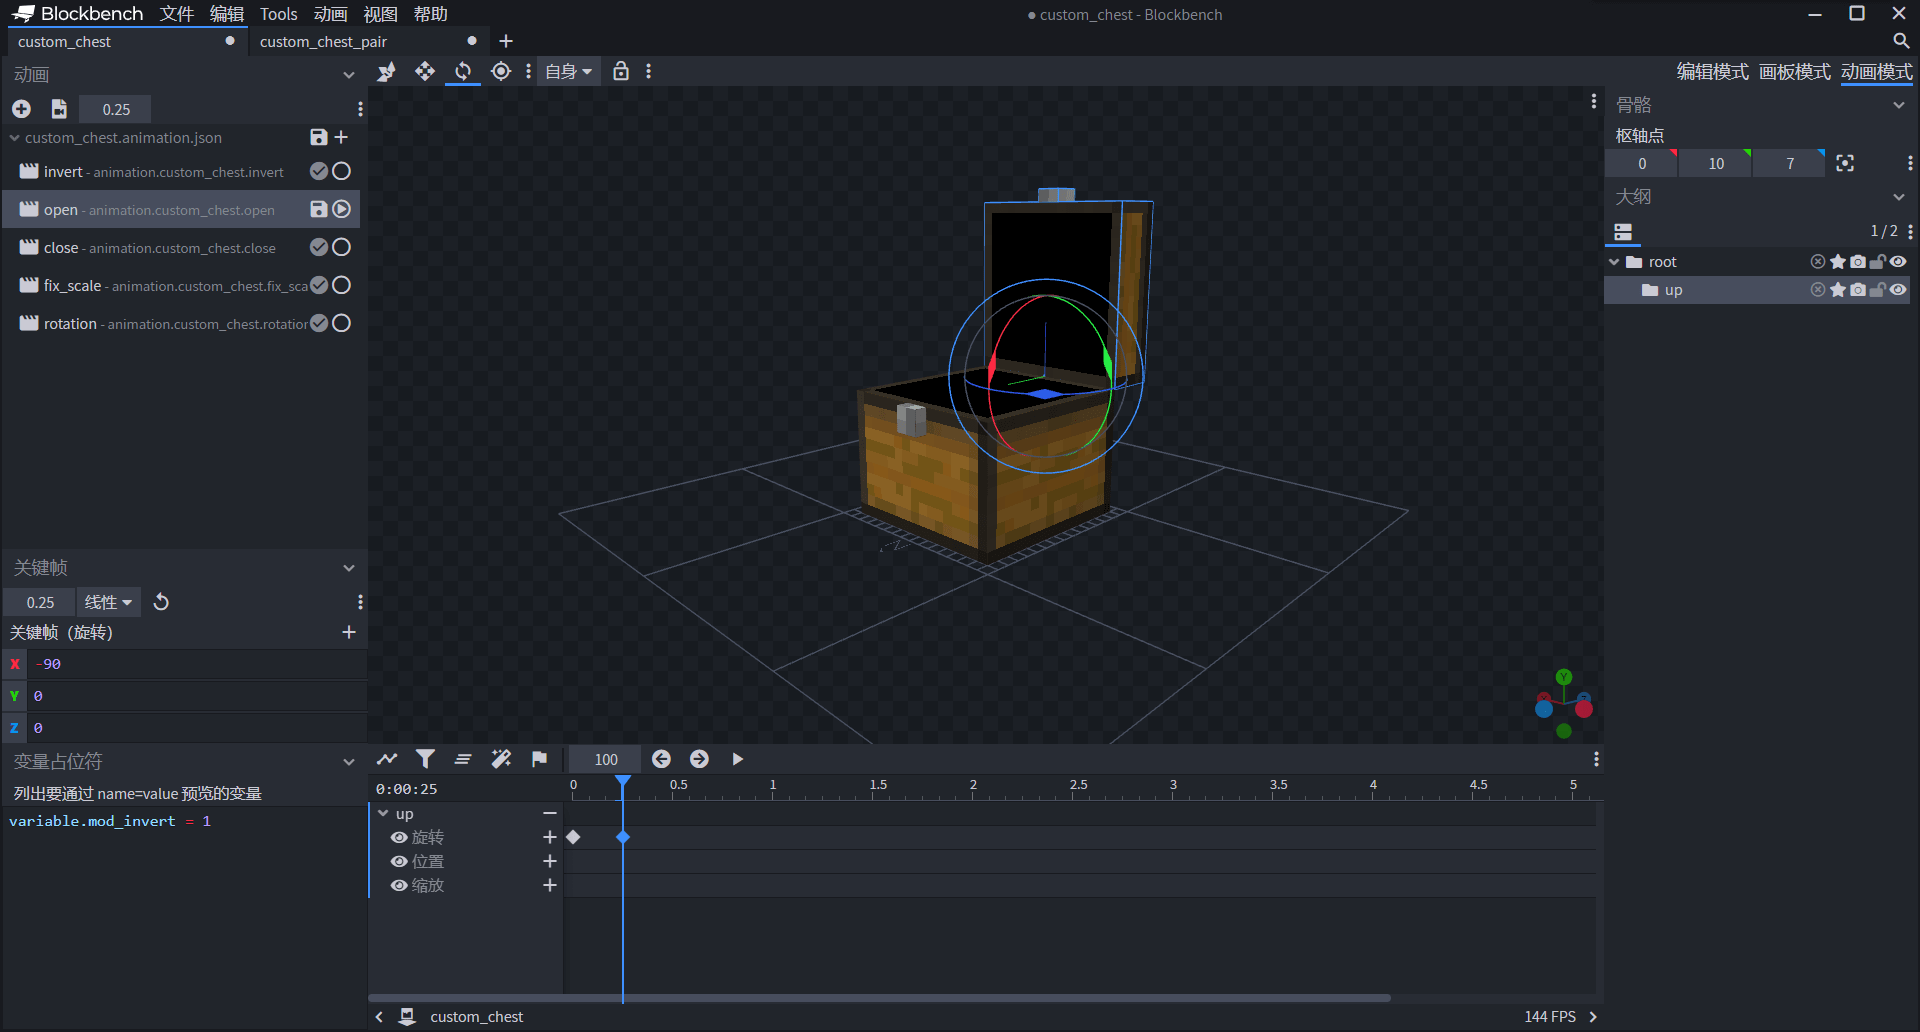The width and height of the screenshot is (1920, 1032).
Task: Toggle play state of rotation animation
Action: [x=341, y=323]
